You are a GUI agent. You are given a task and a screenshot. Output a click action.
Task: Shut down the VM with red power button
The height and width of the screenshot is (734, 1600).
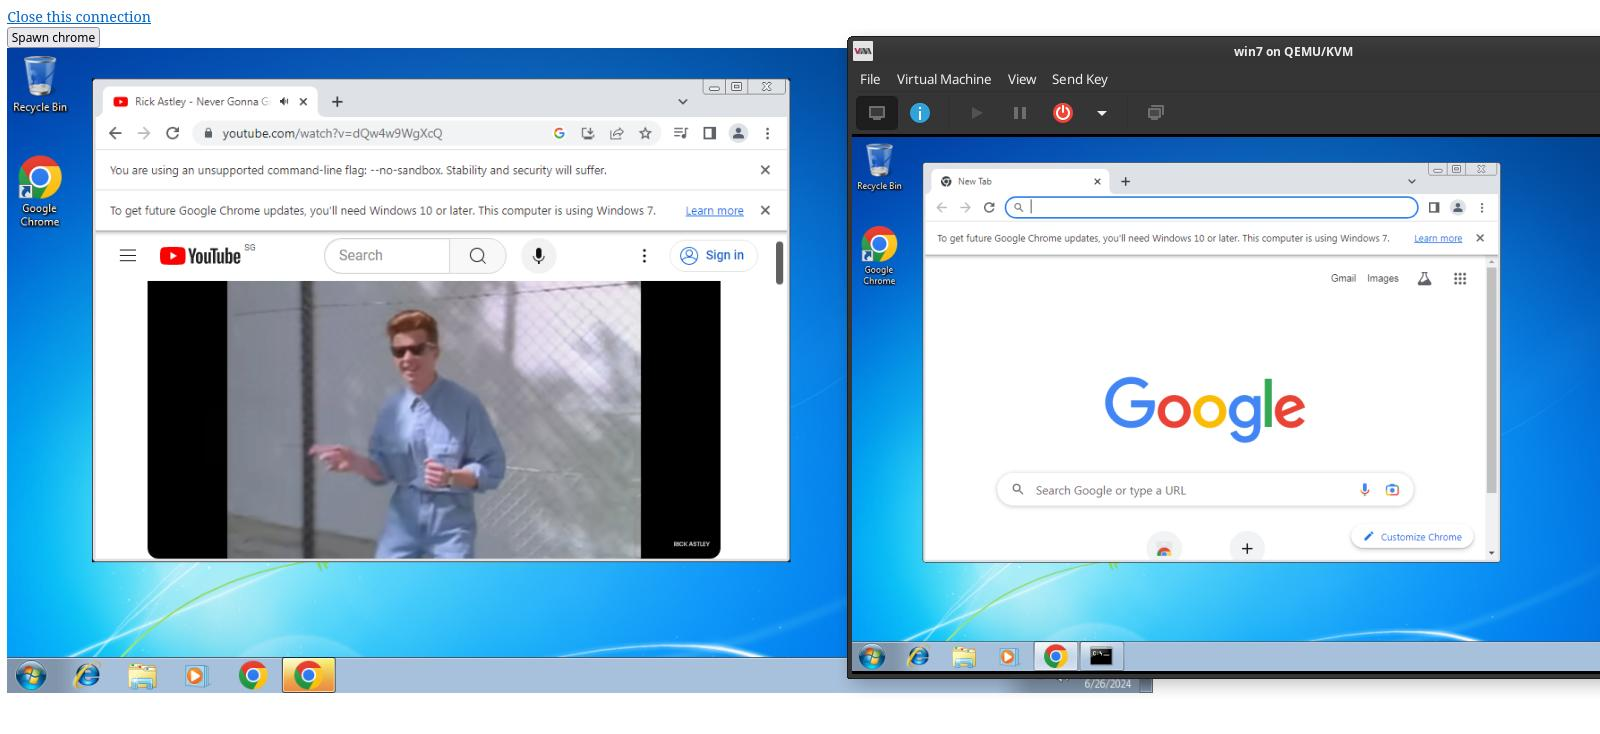[x=1063, y=113]
